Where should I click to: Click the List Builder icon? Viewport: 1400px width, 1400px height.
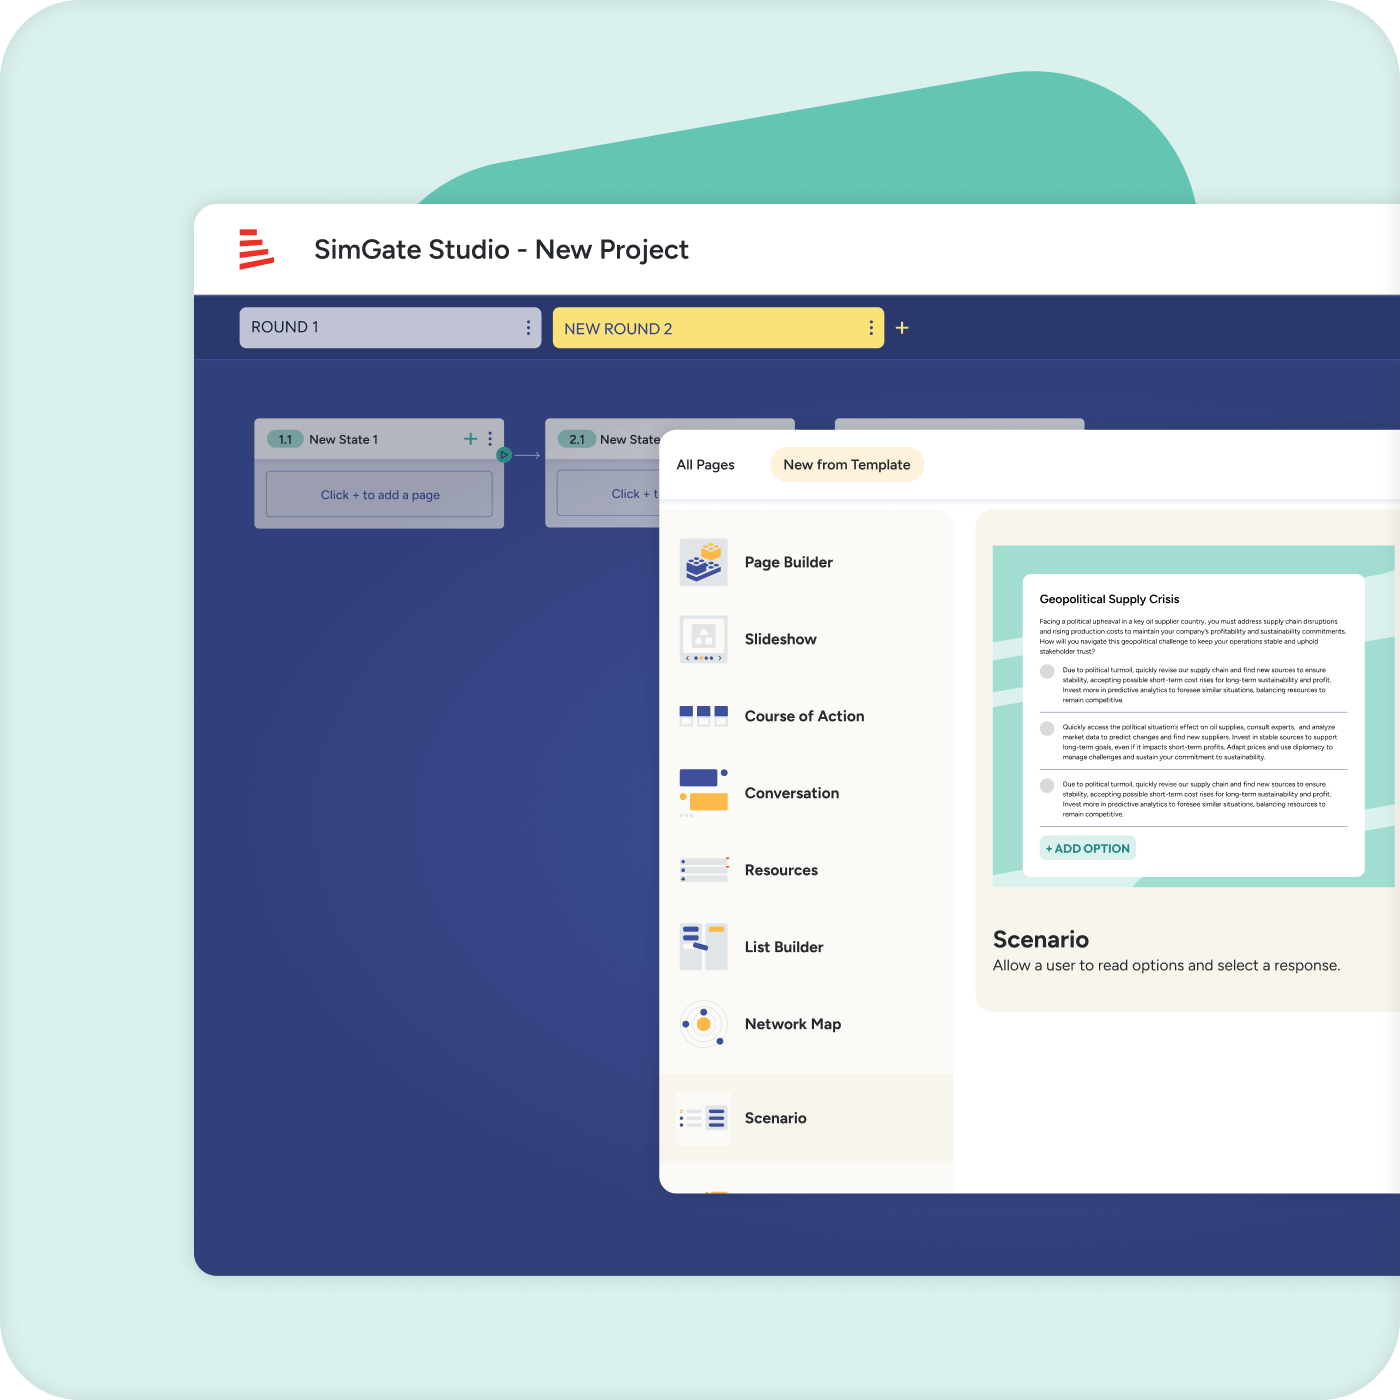point(704,947)
